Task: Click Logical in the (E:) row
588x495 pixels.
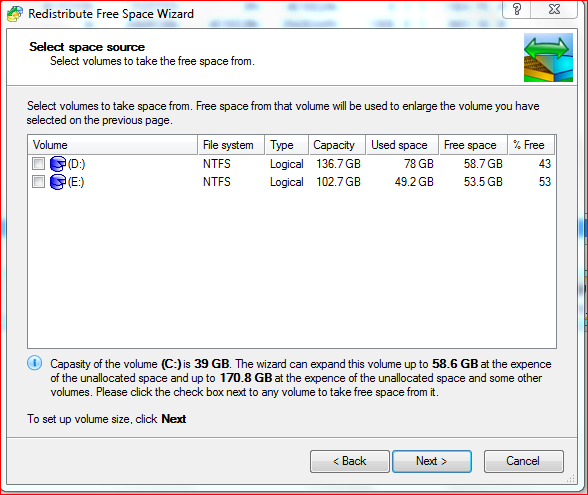Action: (286, 182)
